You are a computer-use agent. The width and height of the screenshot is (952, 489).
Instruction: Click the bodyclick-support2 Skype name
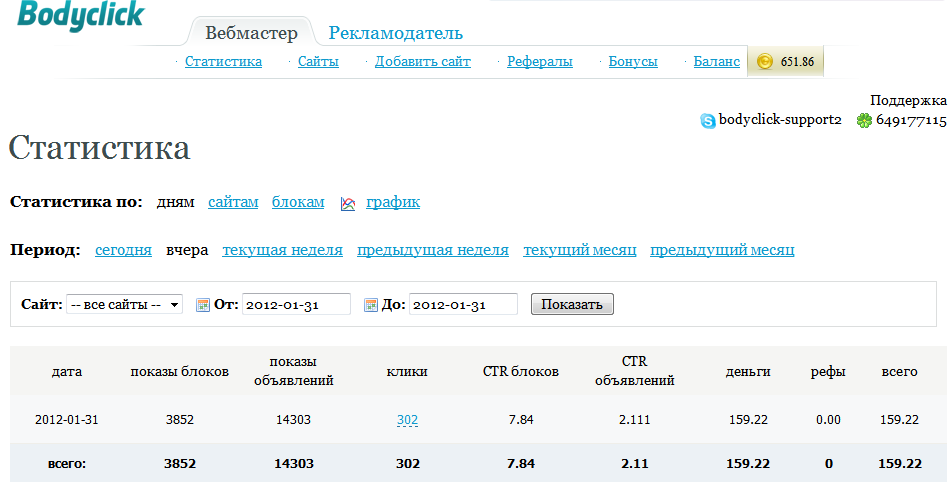click(x=780, y=120)
